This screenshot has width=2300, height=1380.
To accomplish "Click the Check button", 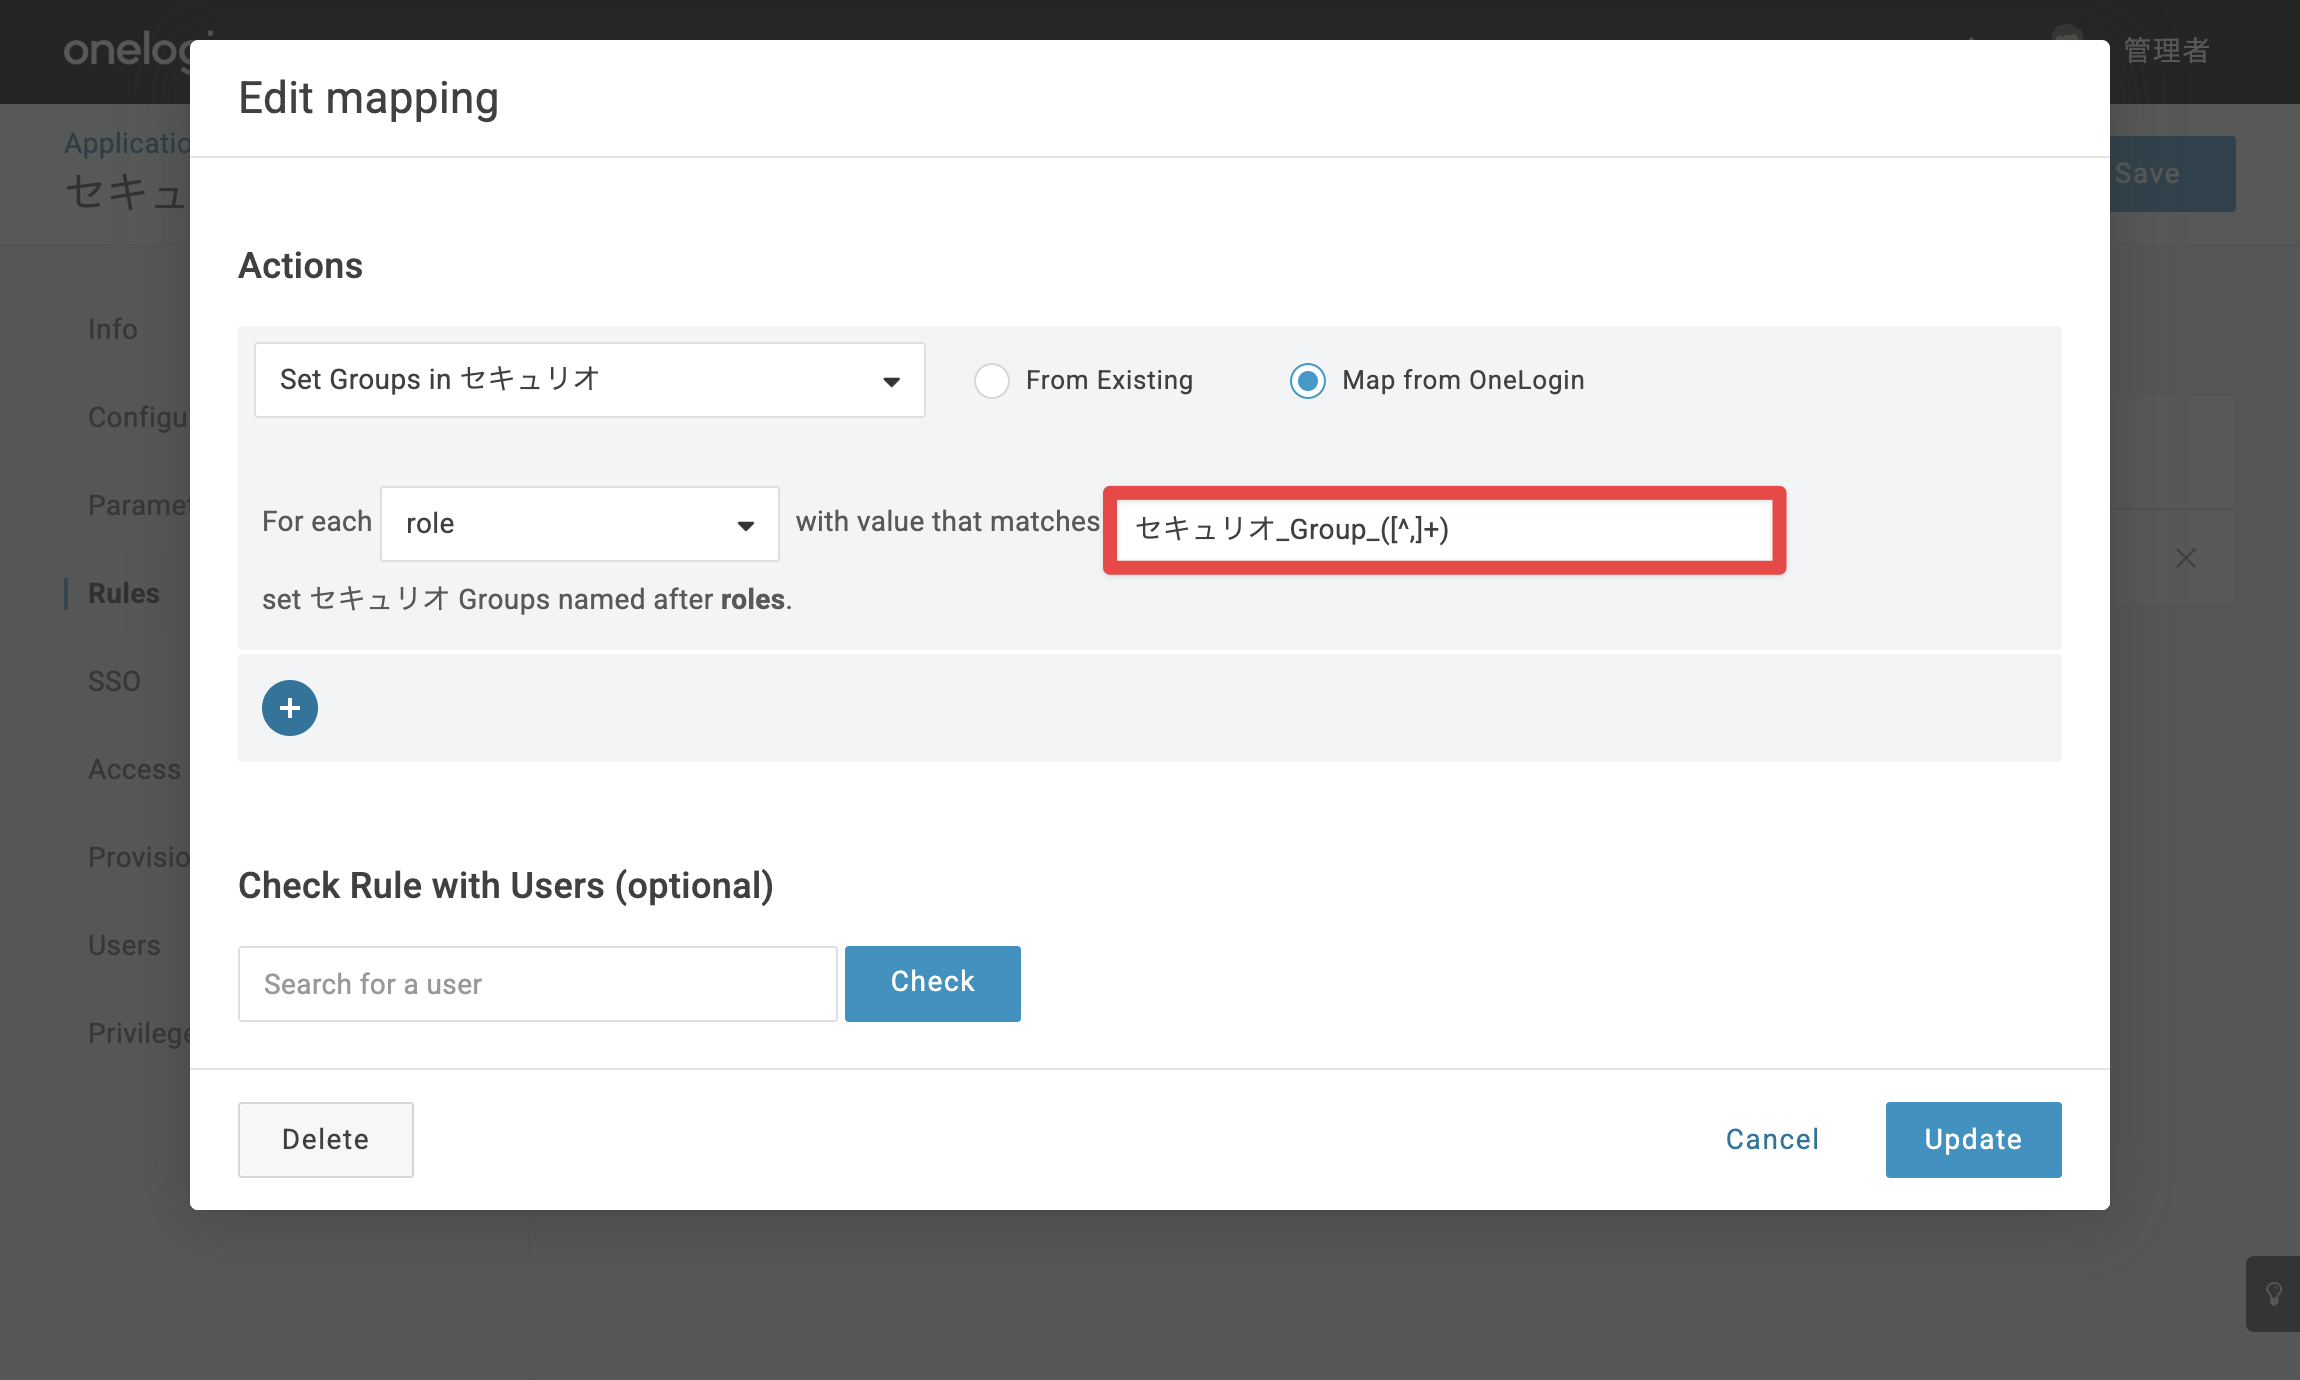I will [933, 983].
